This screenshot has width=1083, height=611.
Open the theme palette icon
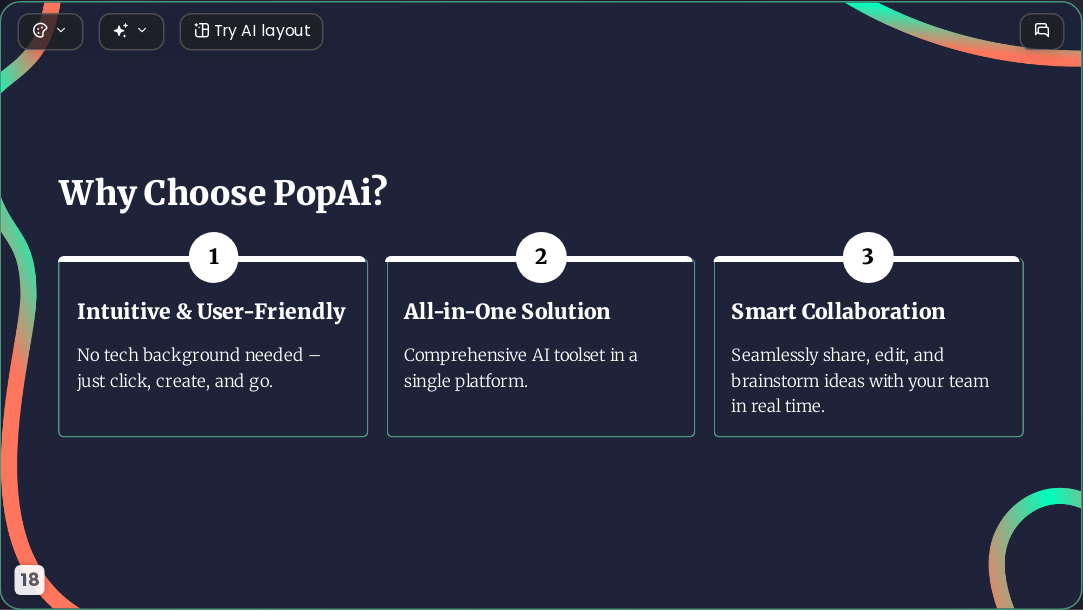point(40,30)
